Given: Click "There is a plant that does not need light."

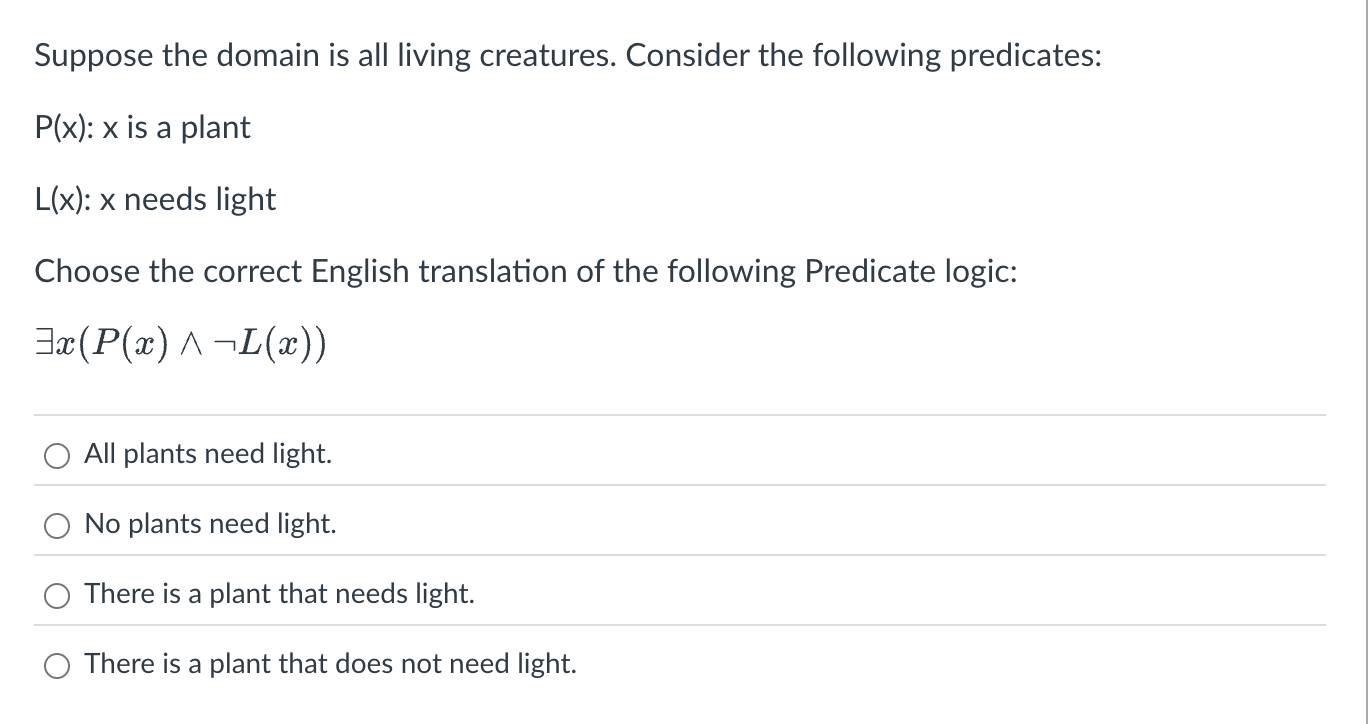Looking at the screenshot, I should click(330, 664).
